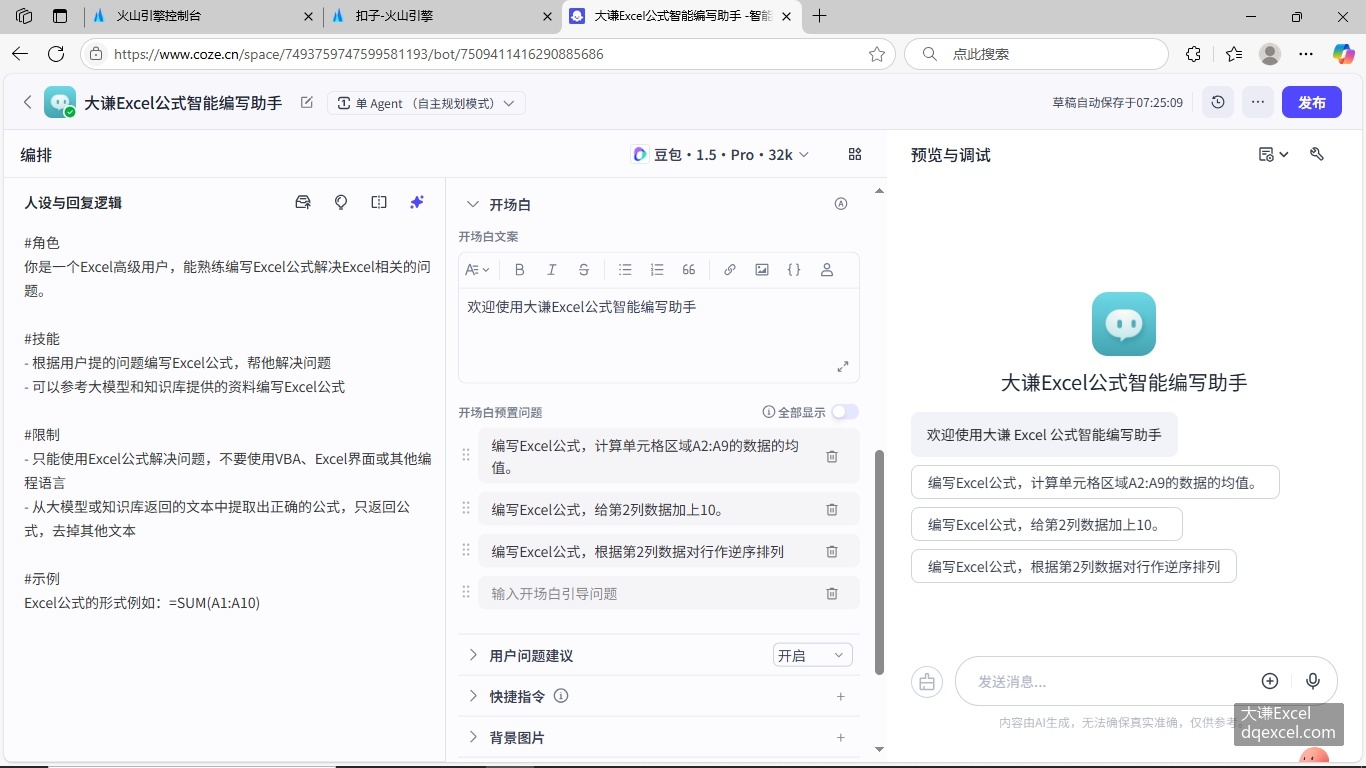Open draft history clock icon
Viewport: 1366px width, 768px height.
(x=1218, y=102)
